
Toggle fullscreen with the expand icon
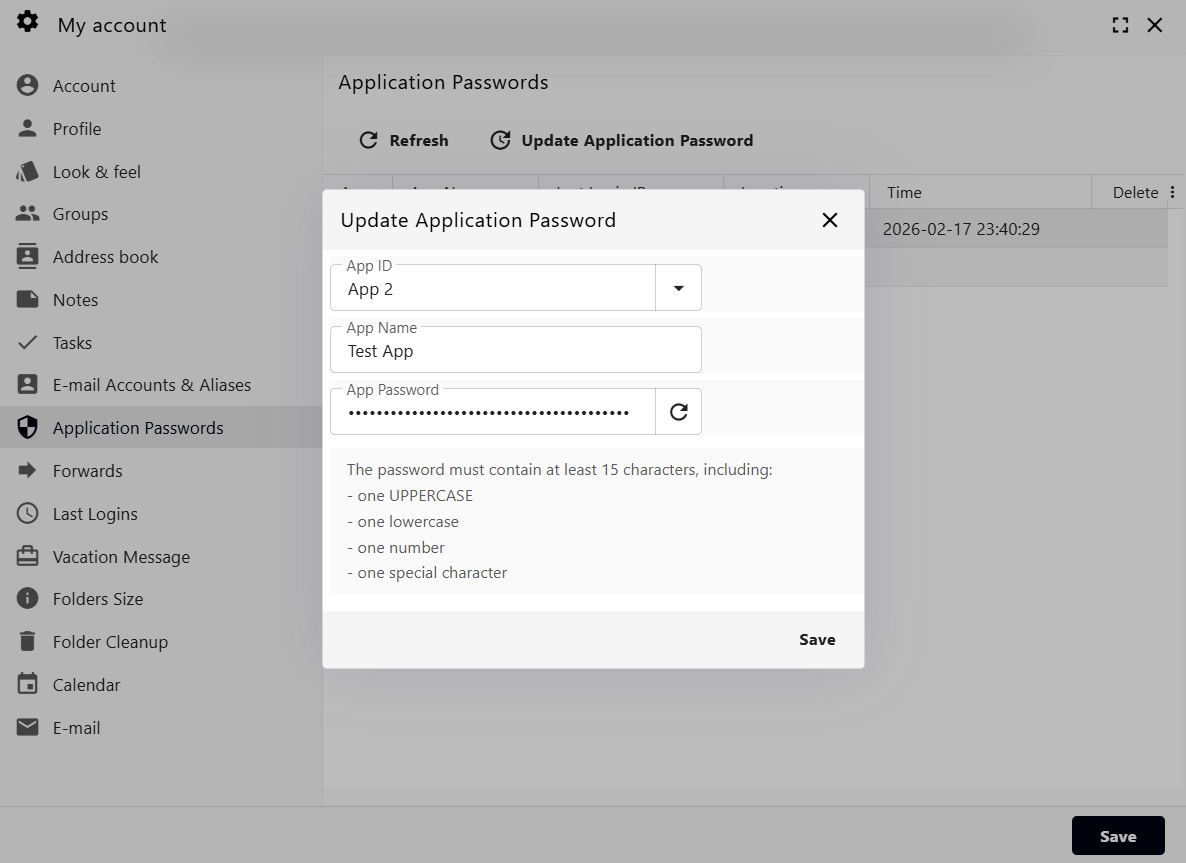pos(1120,24)
